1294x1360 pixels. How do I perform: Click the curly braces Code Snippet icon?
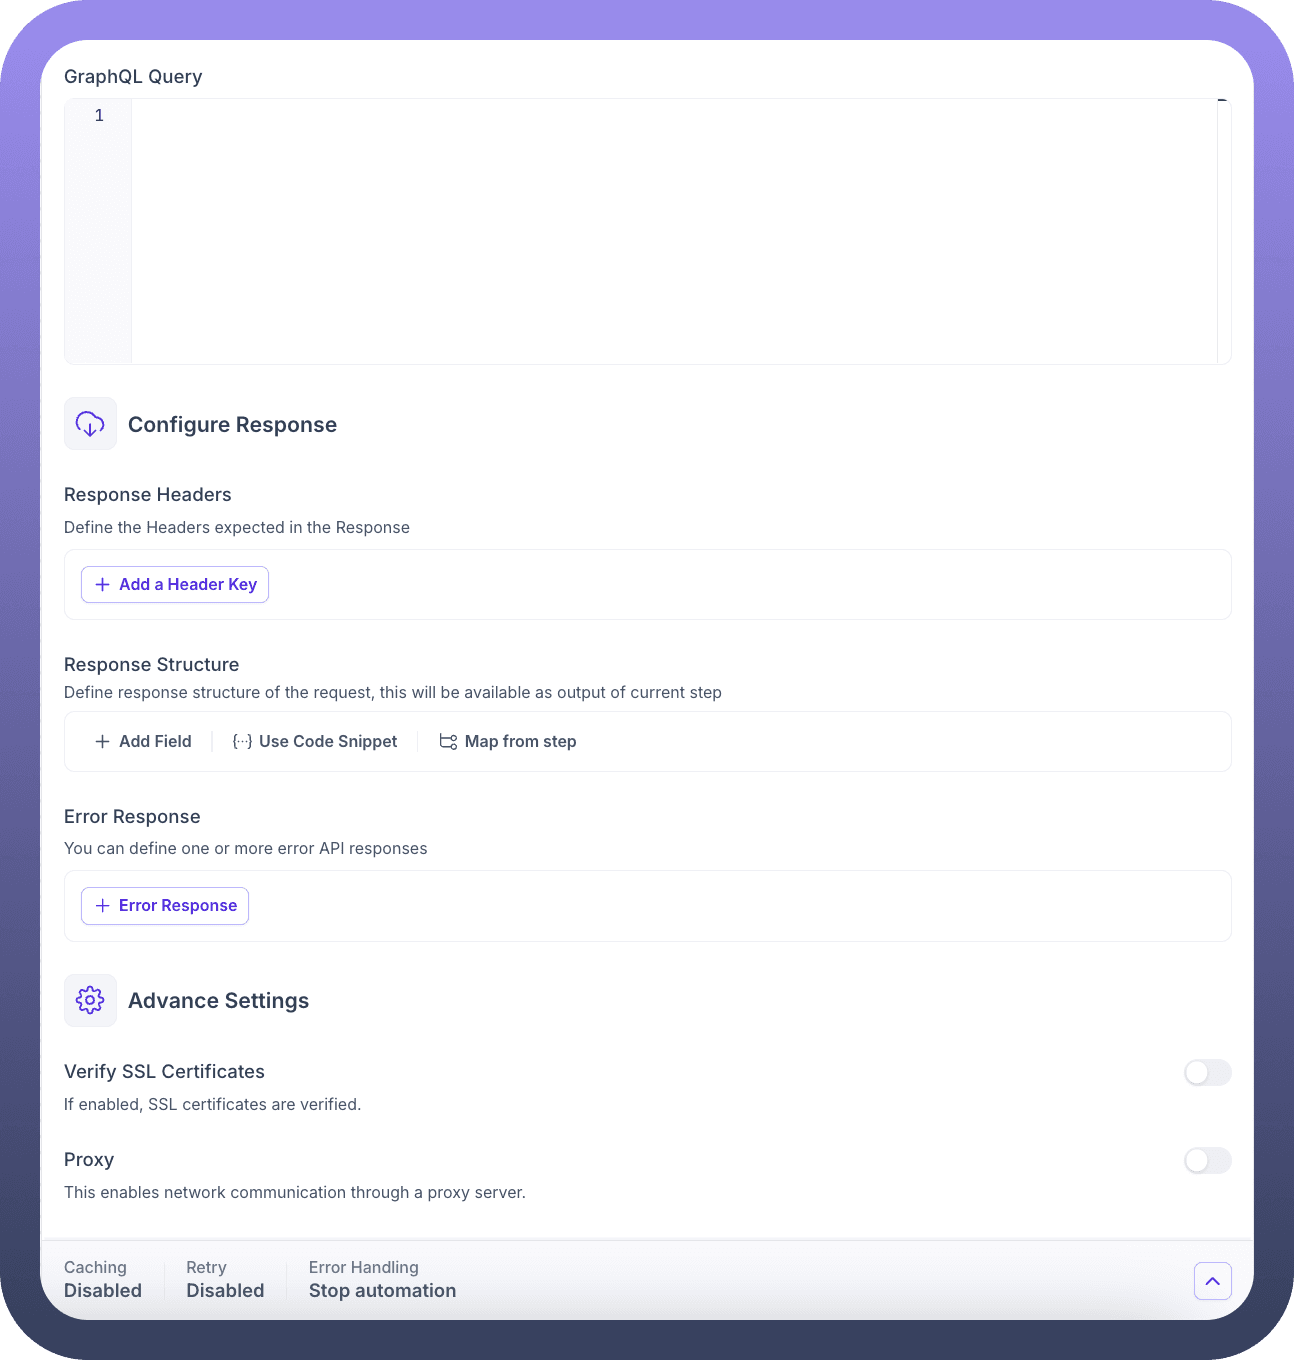point(242,741)
